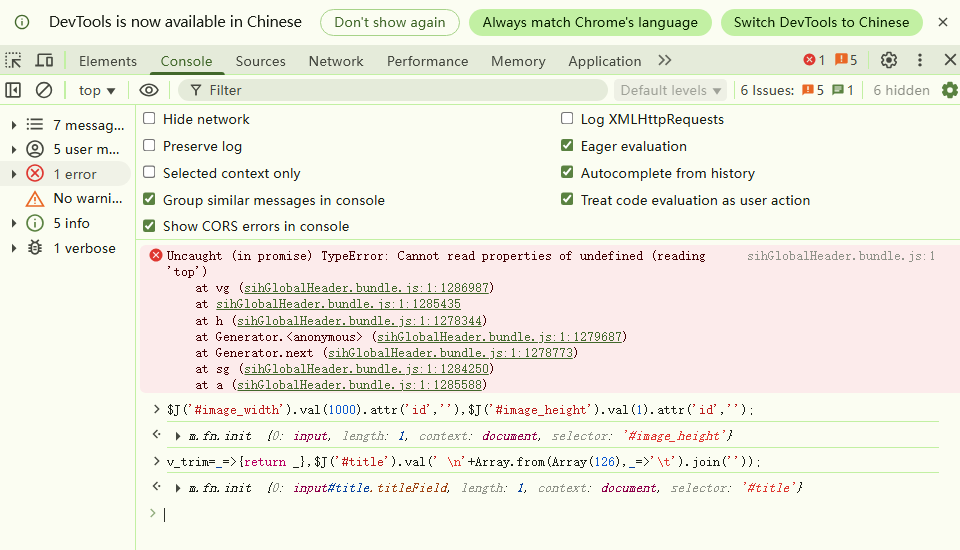
Task: Clear the console with the clear icon
Action: pyautogui.click(x=44, y=90)
